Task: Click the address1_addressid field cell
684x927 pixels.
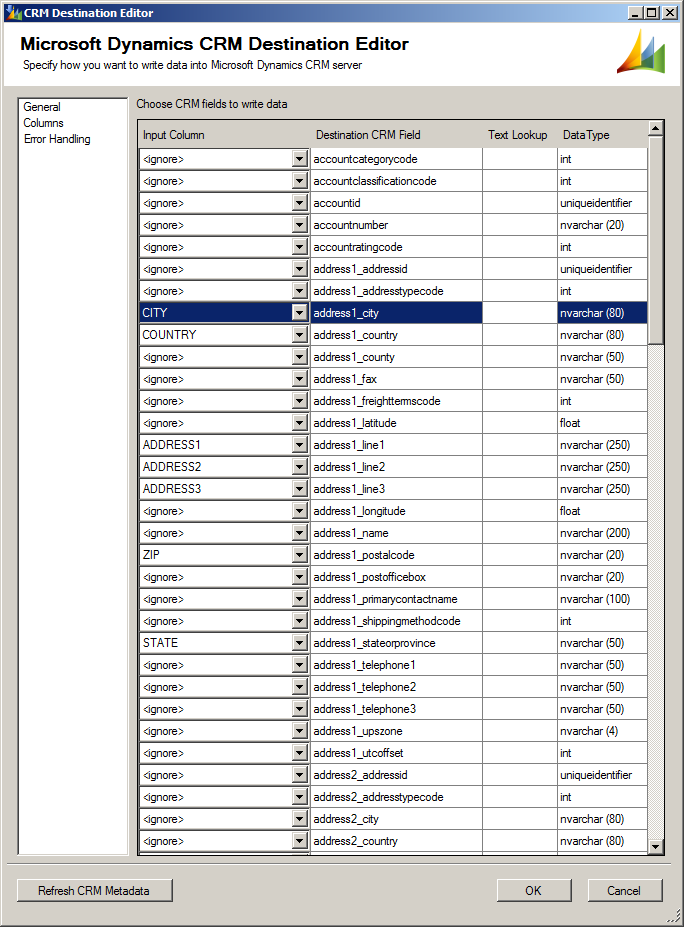Action: pyautogui.click(x=397, y=269)
